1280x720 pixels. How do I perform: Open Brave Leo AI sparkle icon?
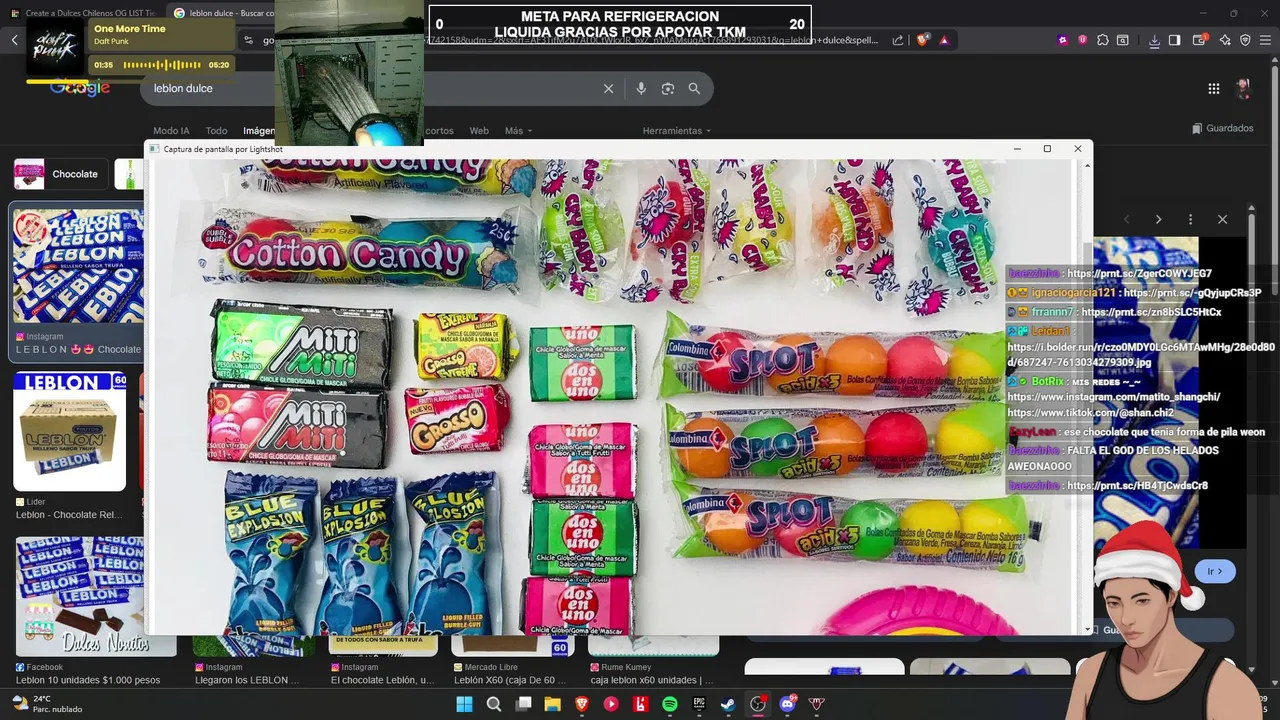tap(1225, 40)
